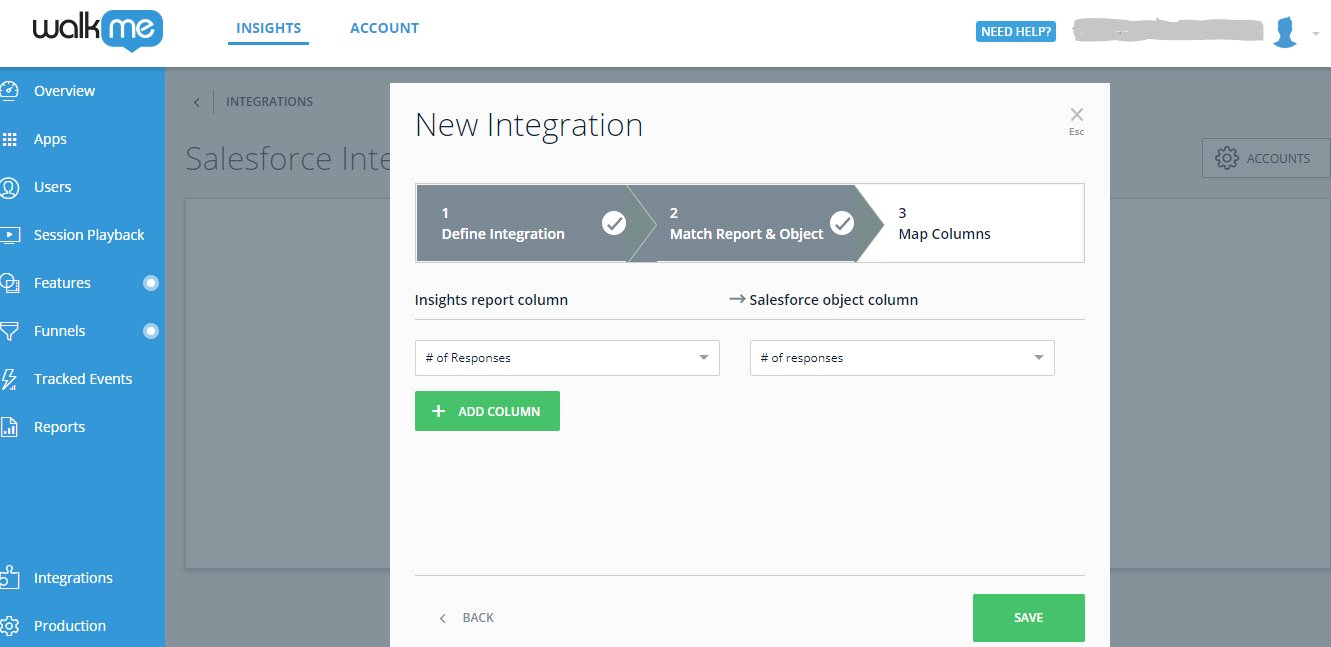Select step 3 Map Columns

(x=975, y=223)
